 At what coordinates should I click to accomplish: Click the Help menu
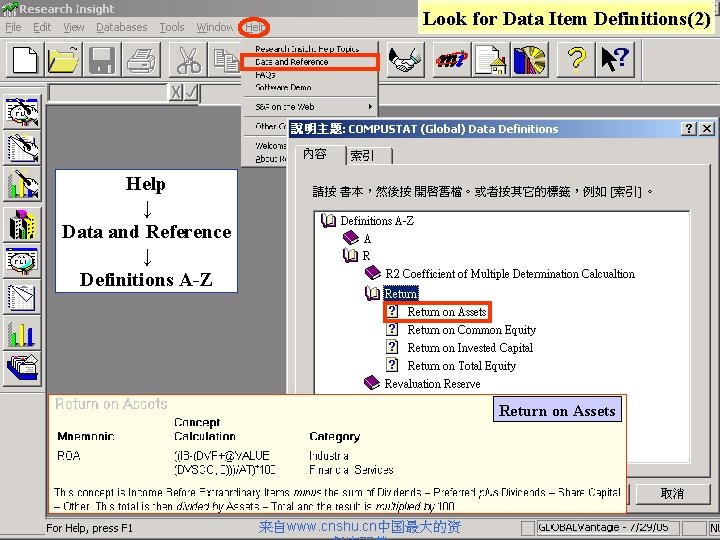[254, 28]
